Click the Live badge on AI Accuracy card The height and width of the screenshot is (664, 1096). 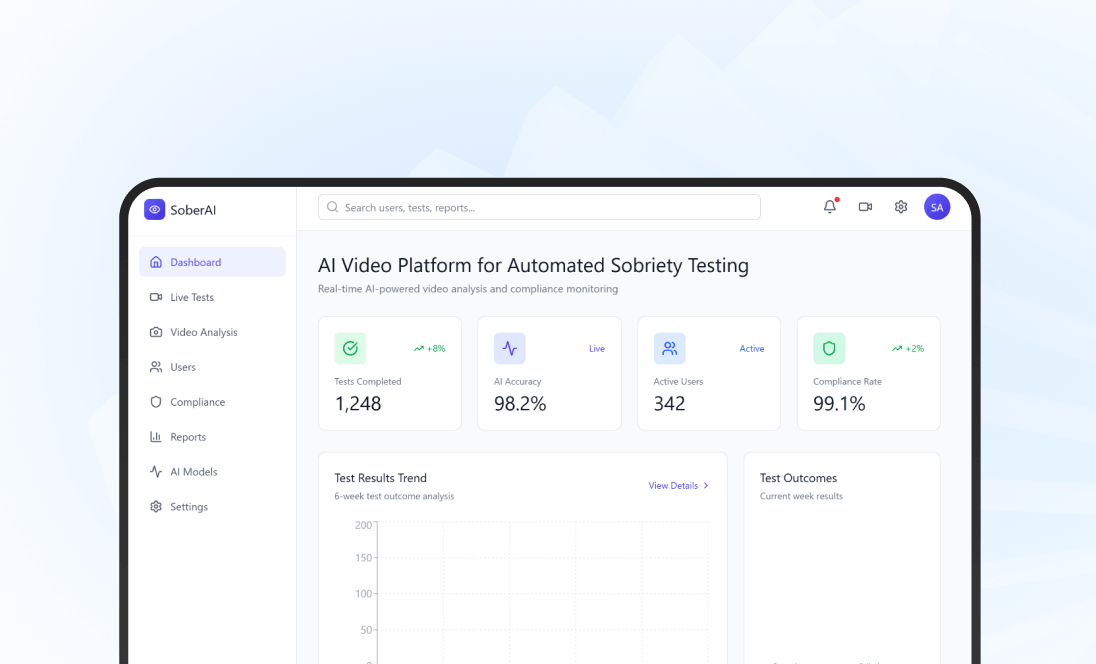coord(597,348)
